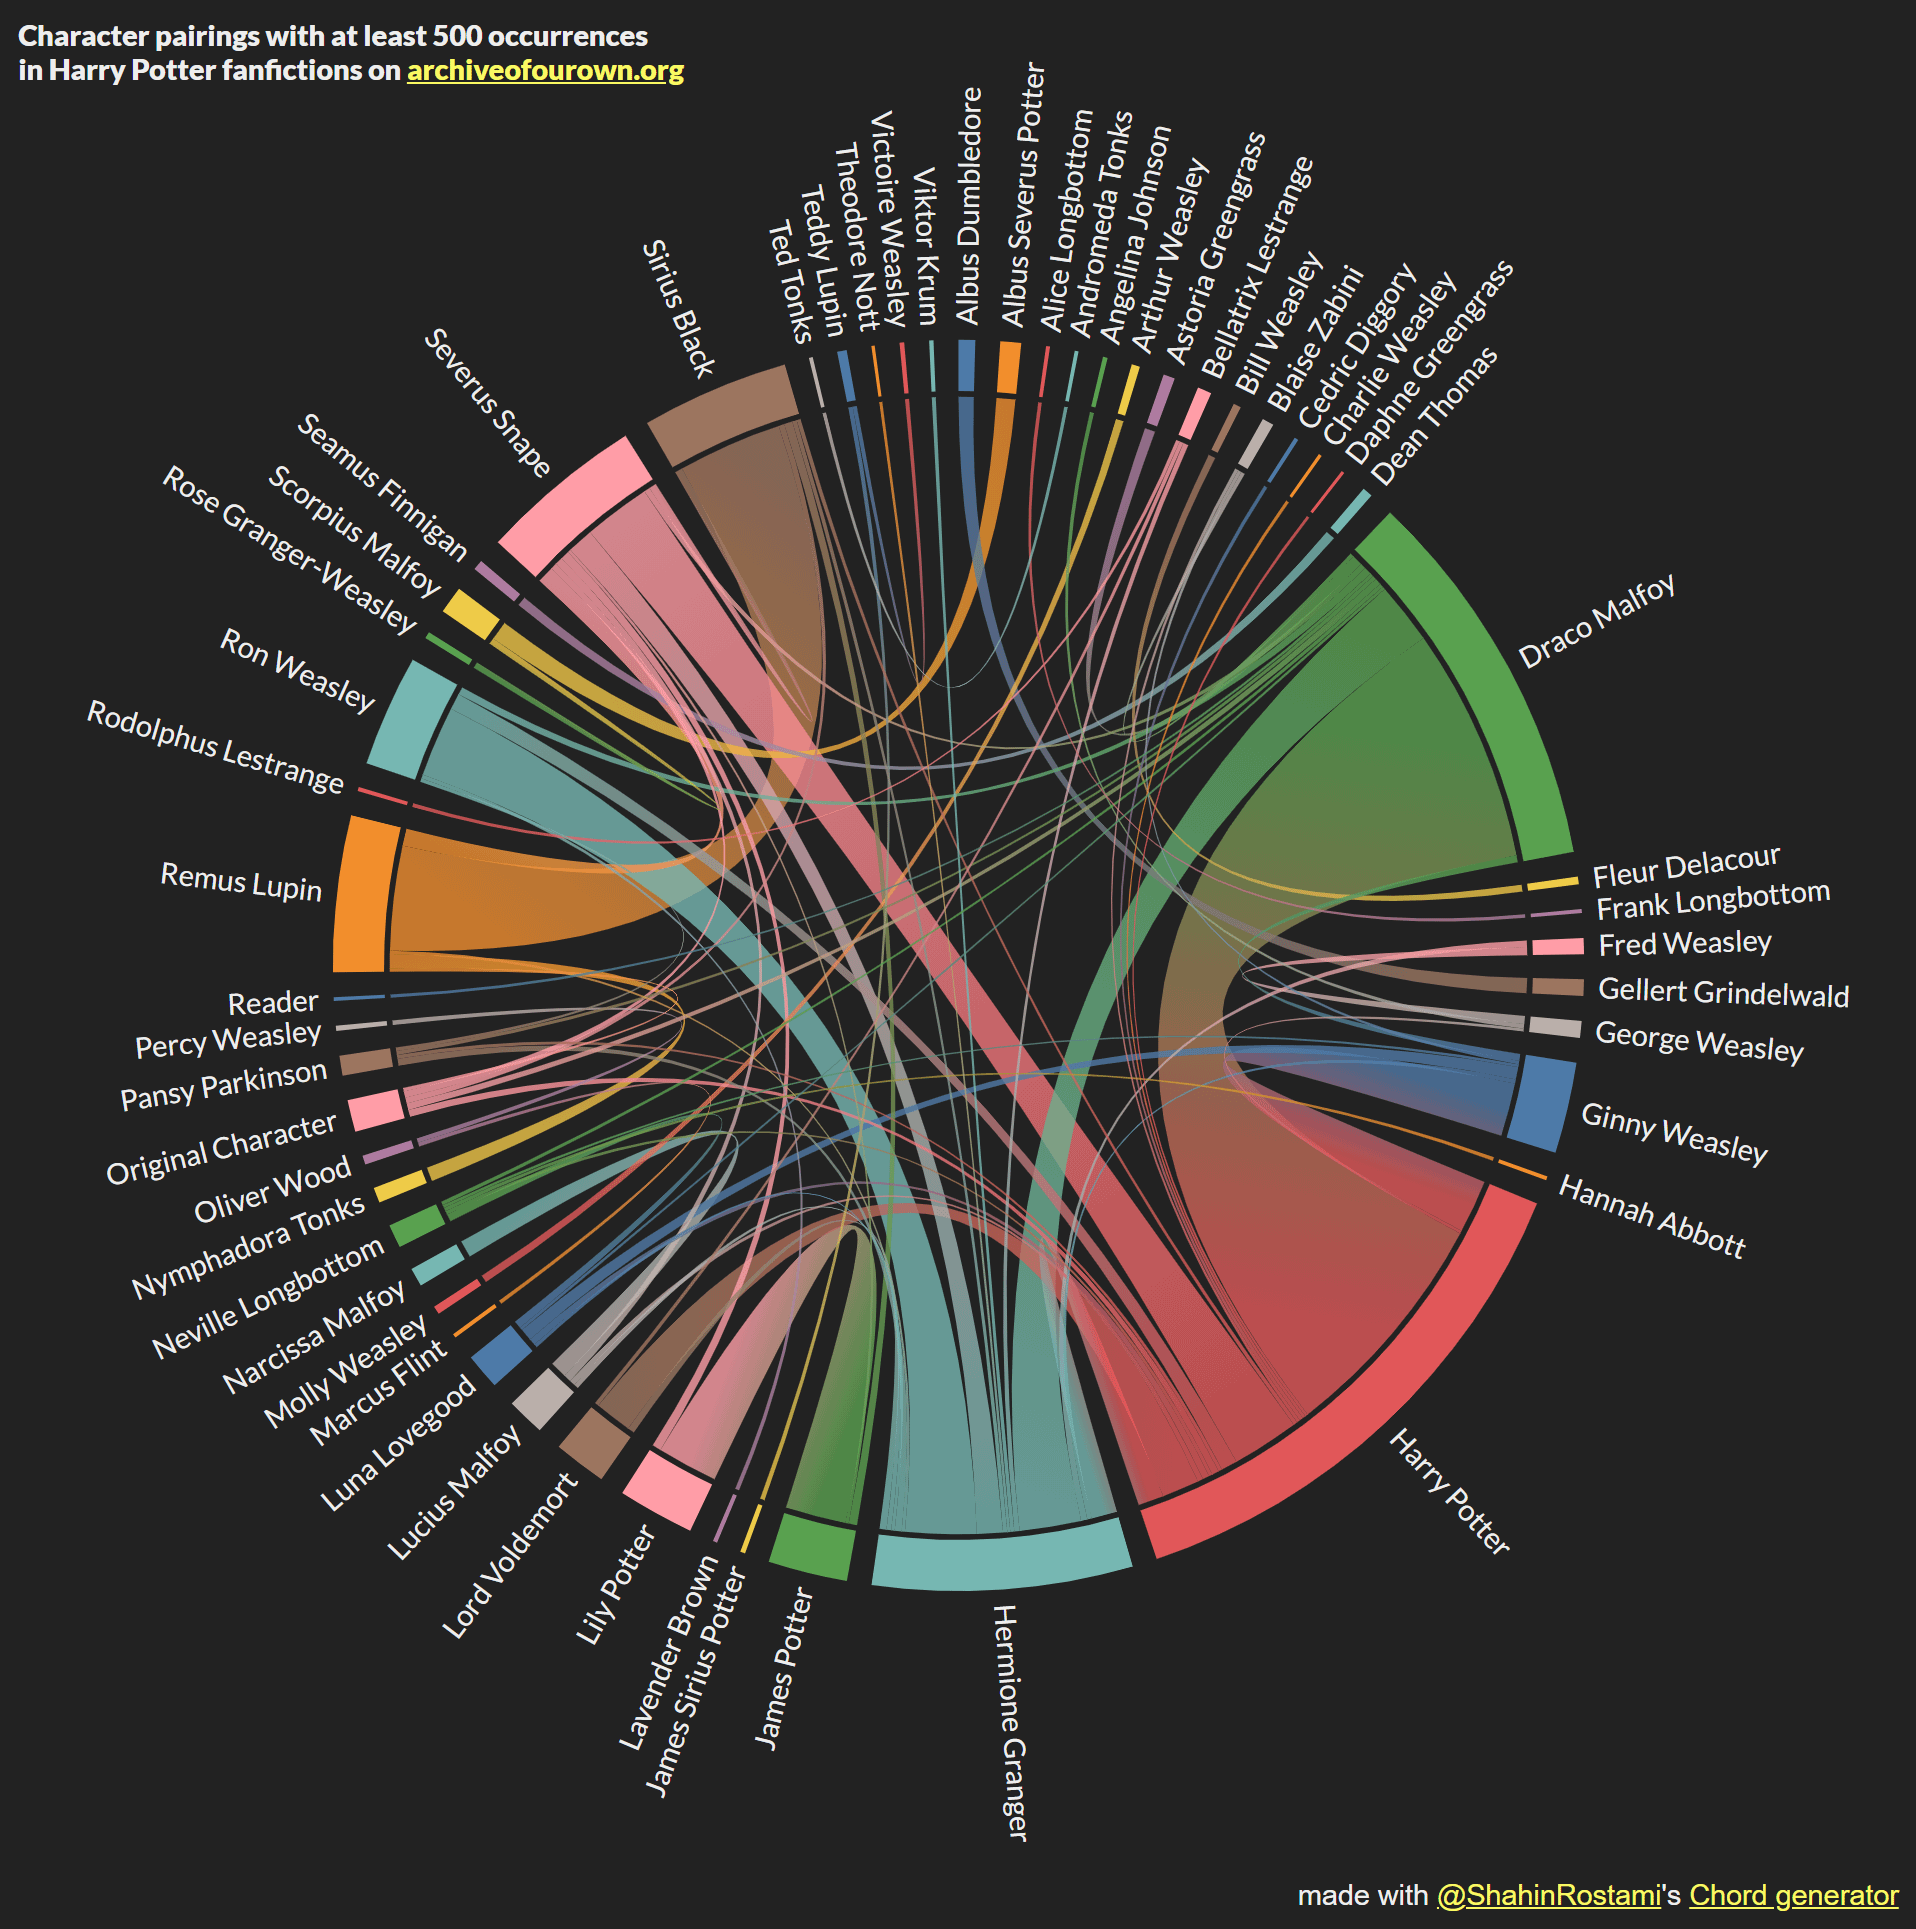1916x1929 pixels.
Task: Click the Frank Longbottom label
Action: point(1713,900)
